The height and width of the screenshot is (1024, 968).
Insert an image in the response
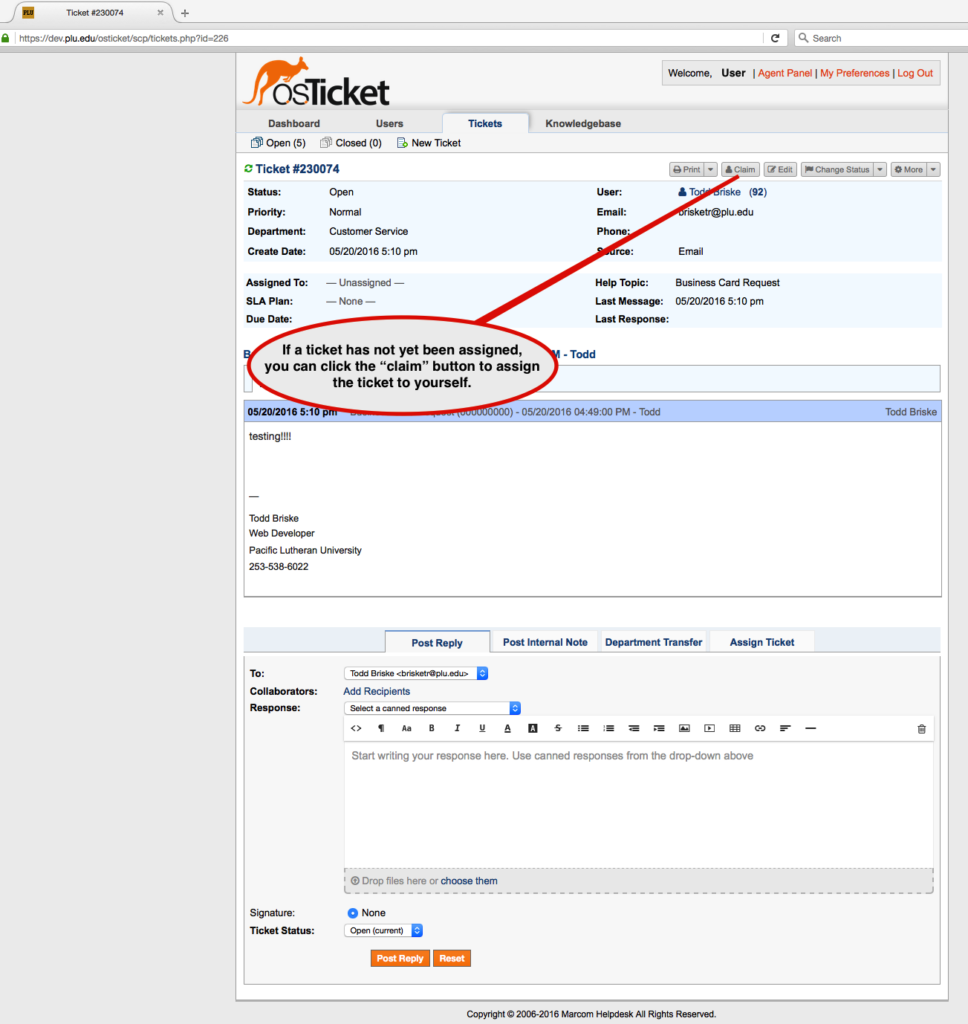click(685, 728)
